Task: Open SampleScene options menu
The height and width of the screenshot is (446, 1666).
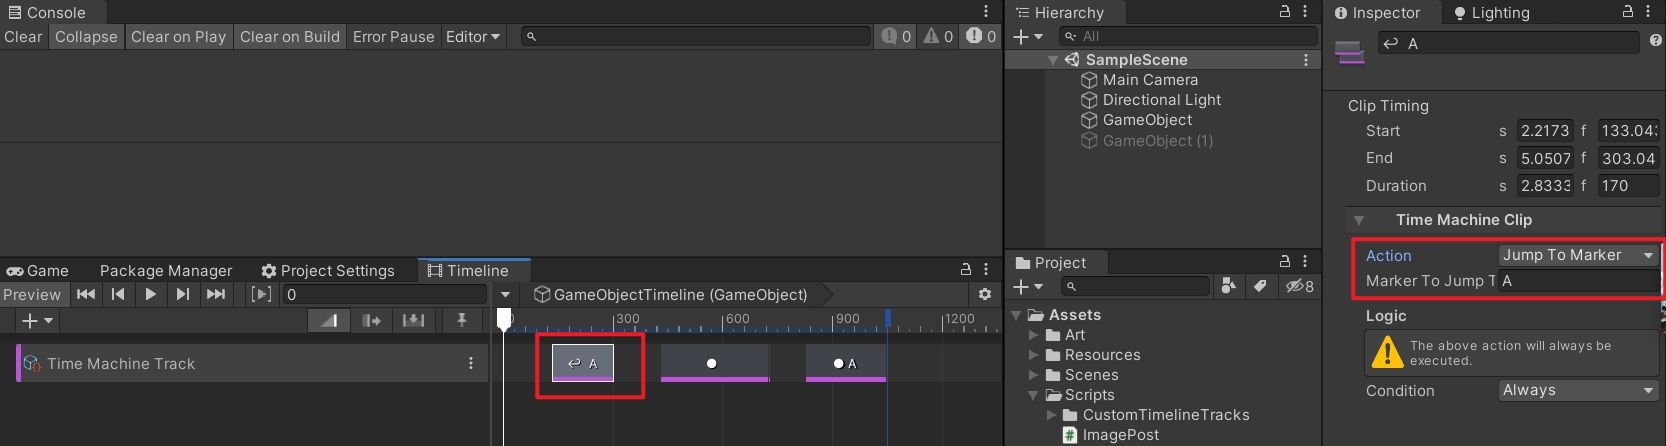Action: coord(1306,60)
